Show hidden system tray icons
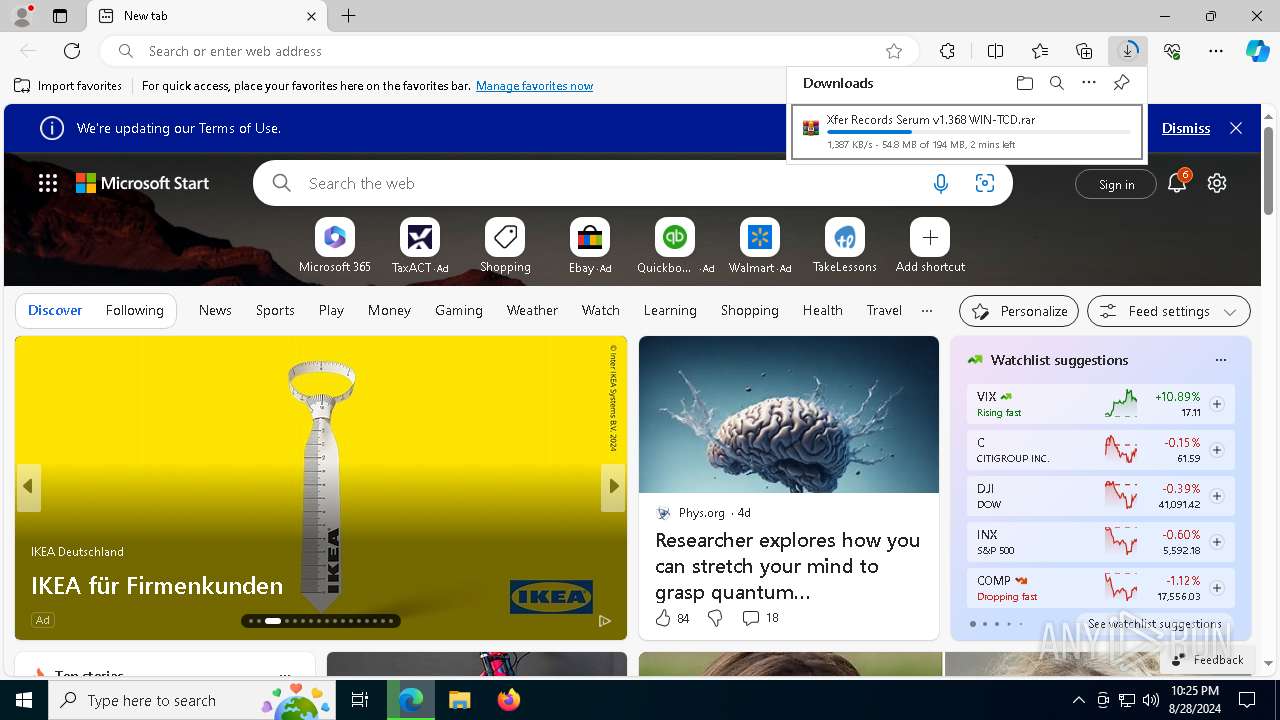Image resolution: width=1280 pixels, height=720 pixels. (x=1078, y=700)
